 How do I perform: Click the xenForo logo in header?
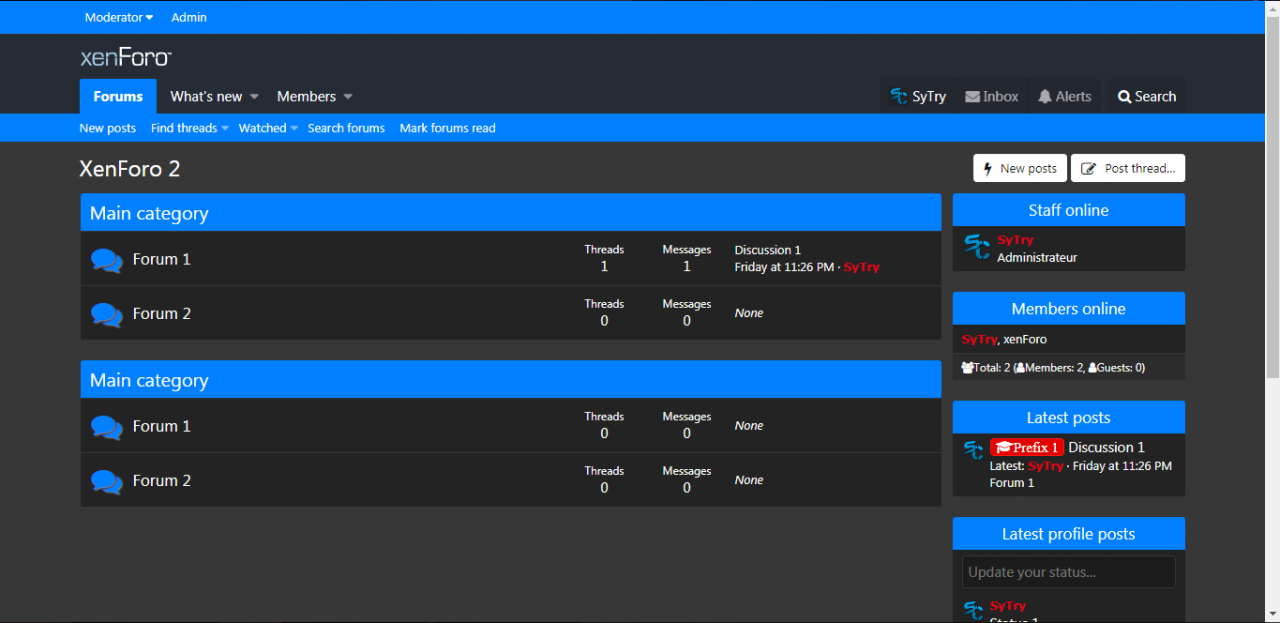[x=126, y=57]
